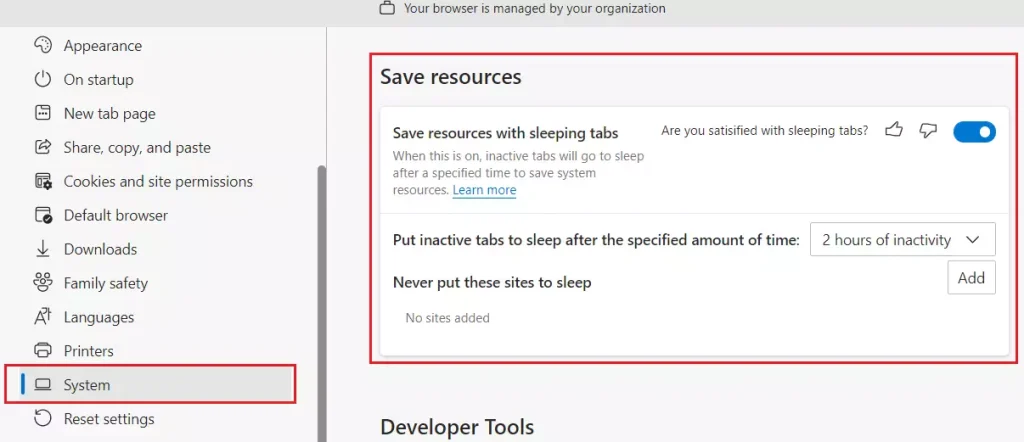
Task: Click the New tab page icon
Action: tap(42, 114)
